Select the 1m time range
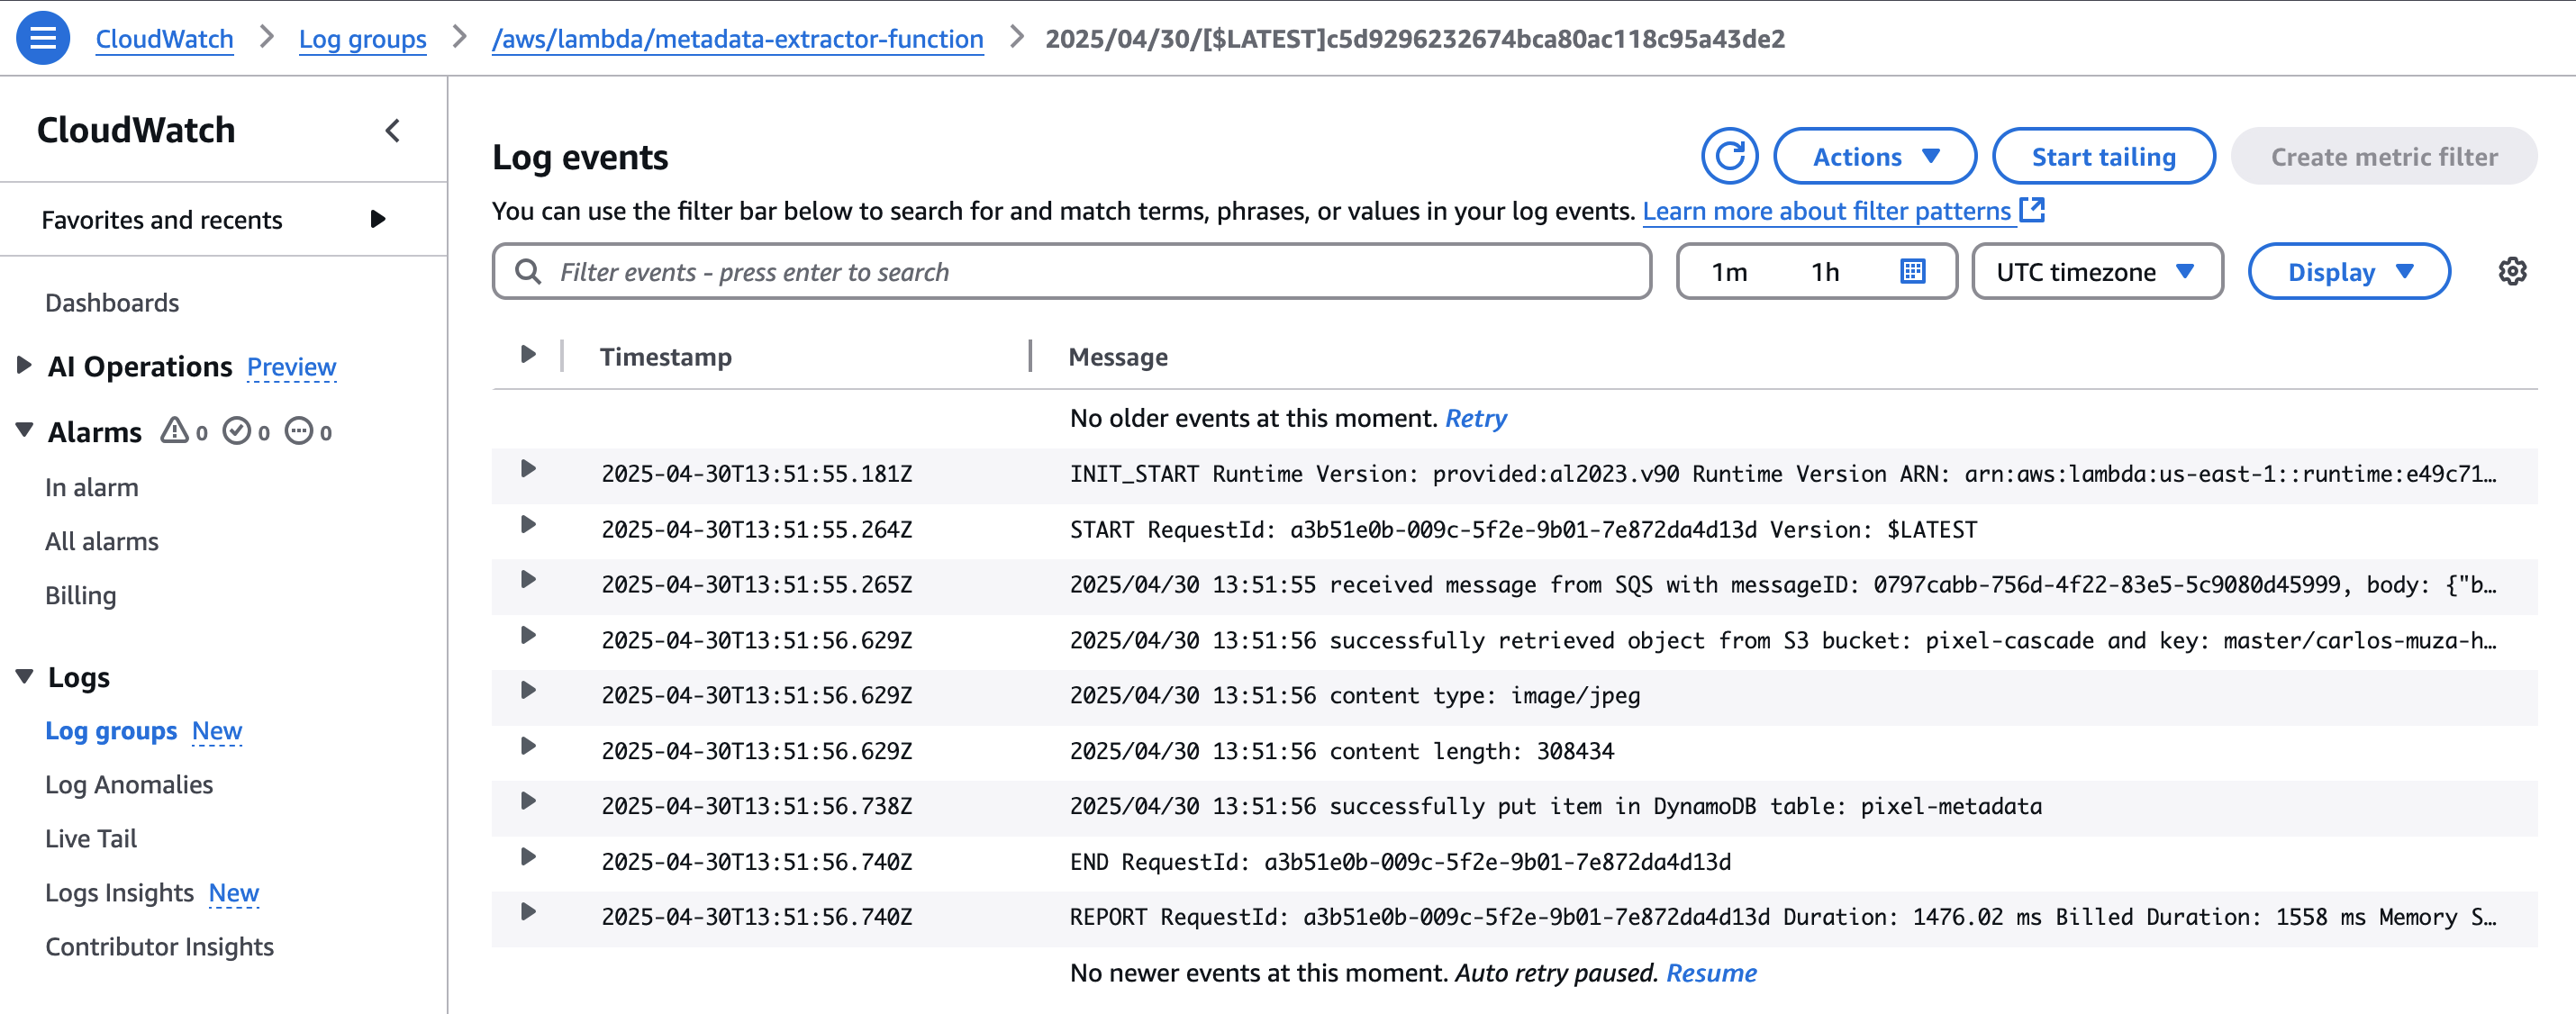This screenshot has width=2576, height=1014. (x=1729, y=272)
